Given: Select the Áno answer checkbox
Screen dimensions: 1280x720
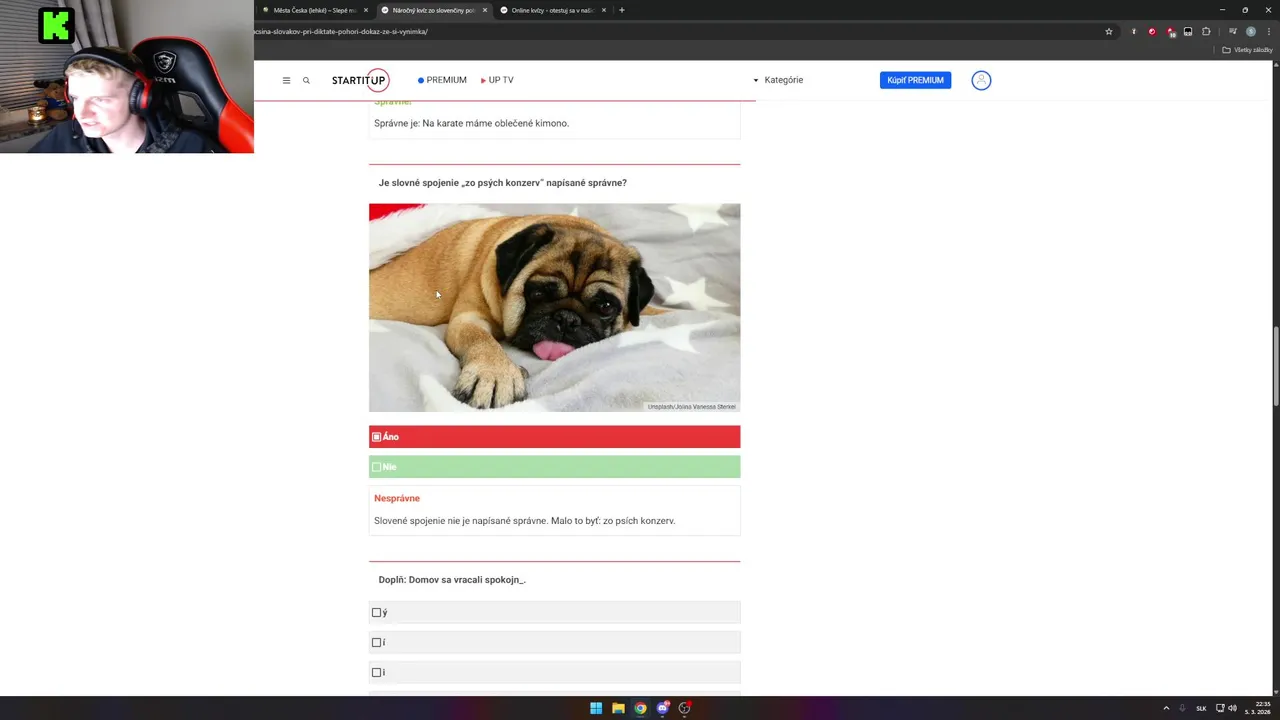Looking at the screenshot, I should [377, 437].
